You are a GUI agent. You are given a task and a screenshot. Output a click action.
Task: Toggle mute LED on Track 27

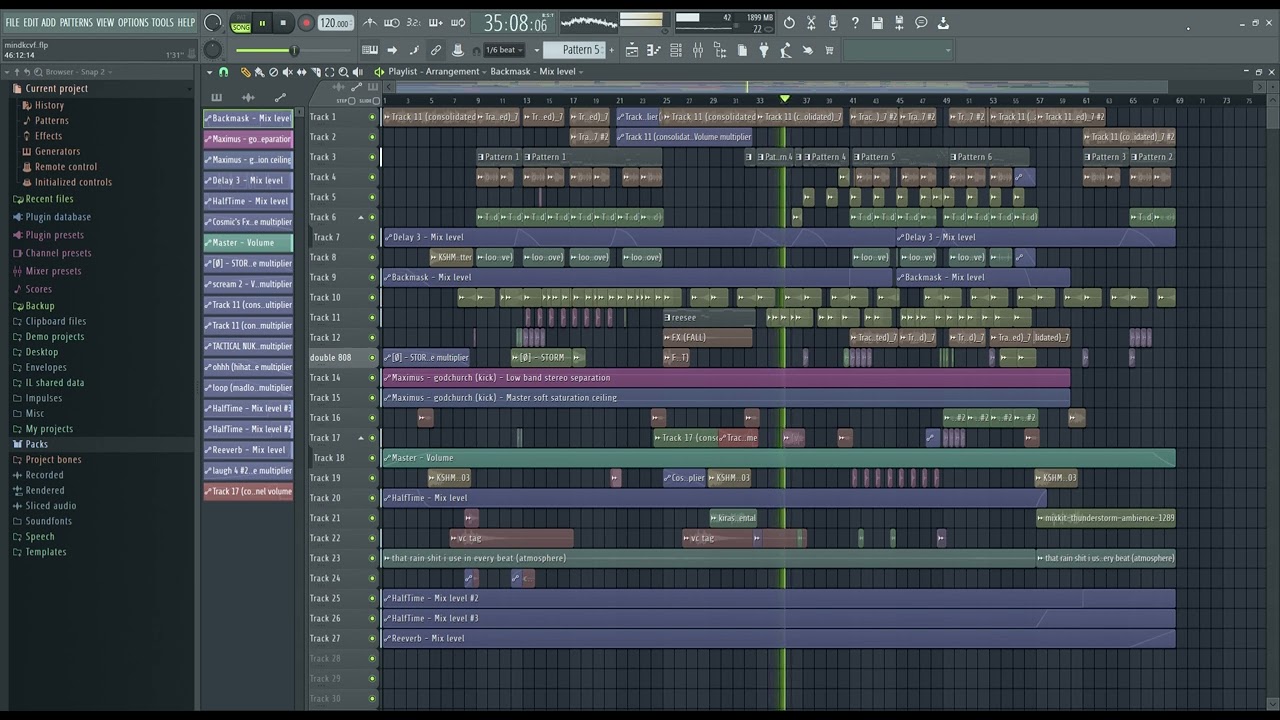tap(372, 638)
